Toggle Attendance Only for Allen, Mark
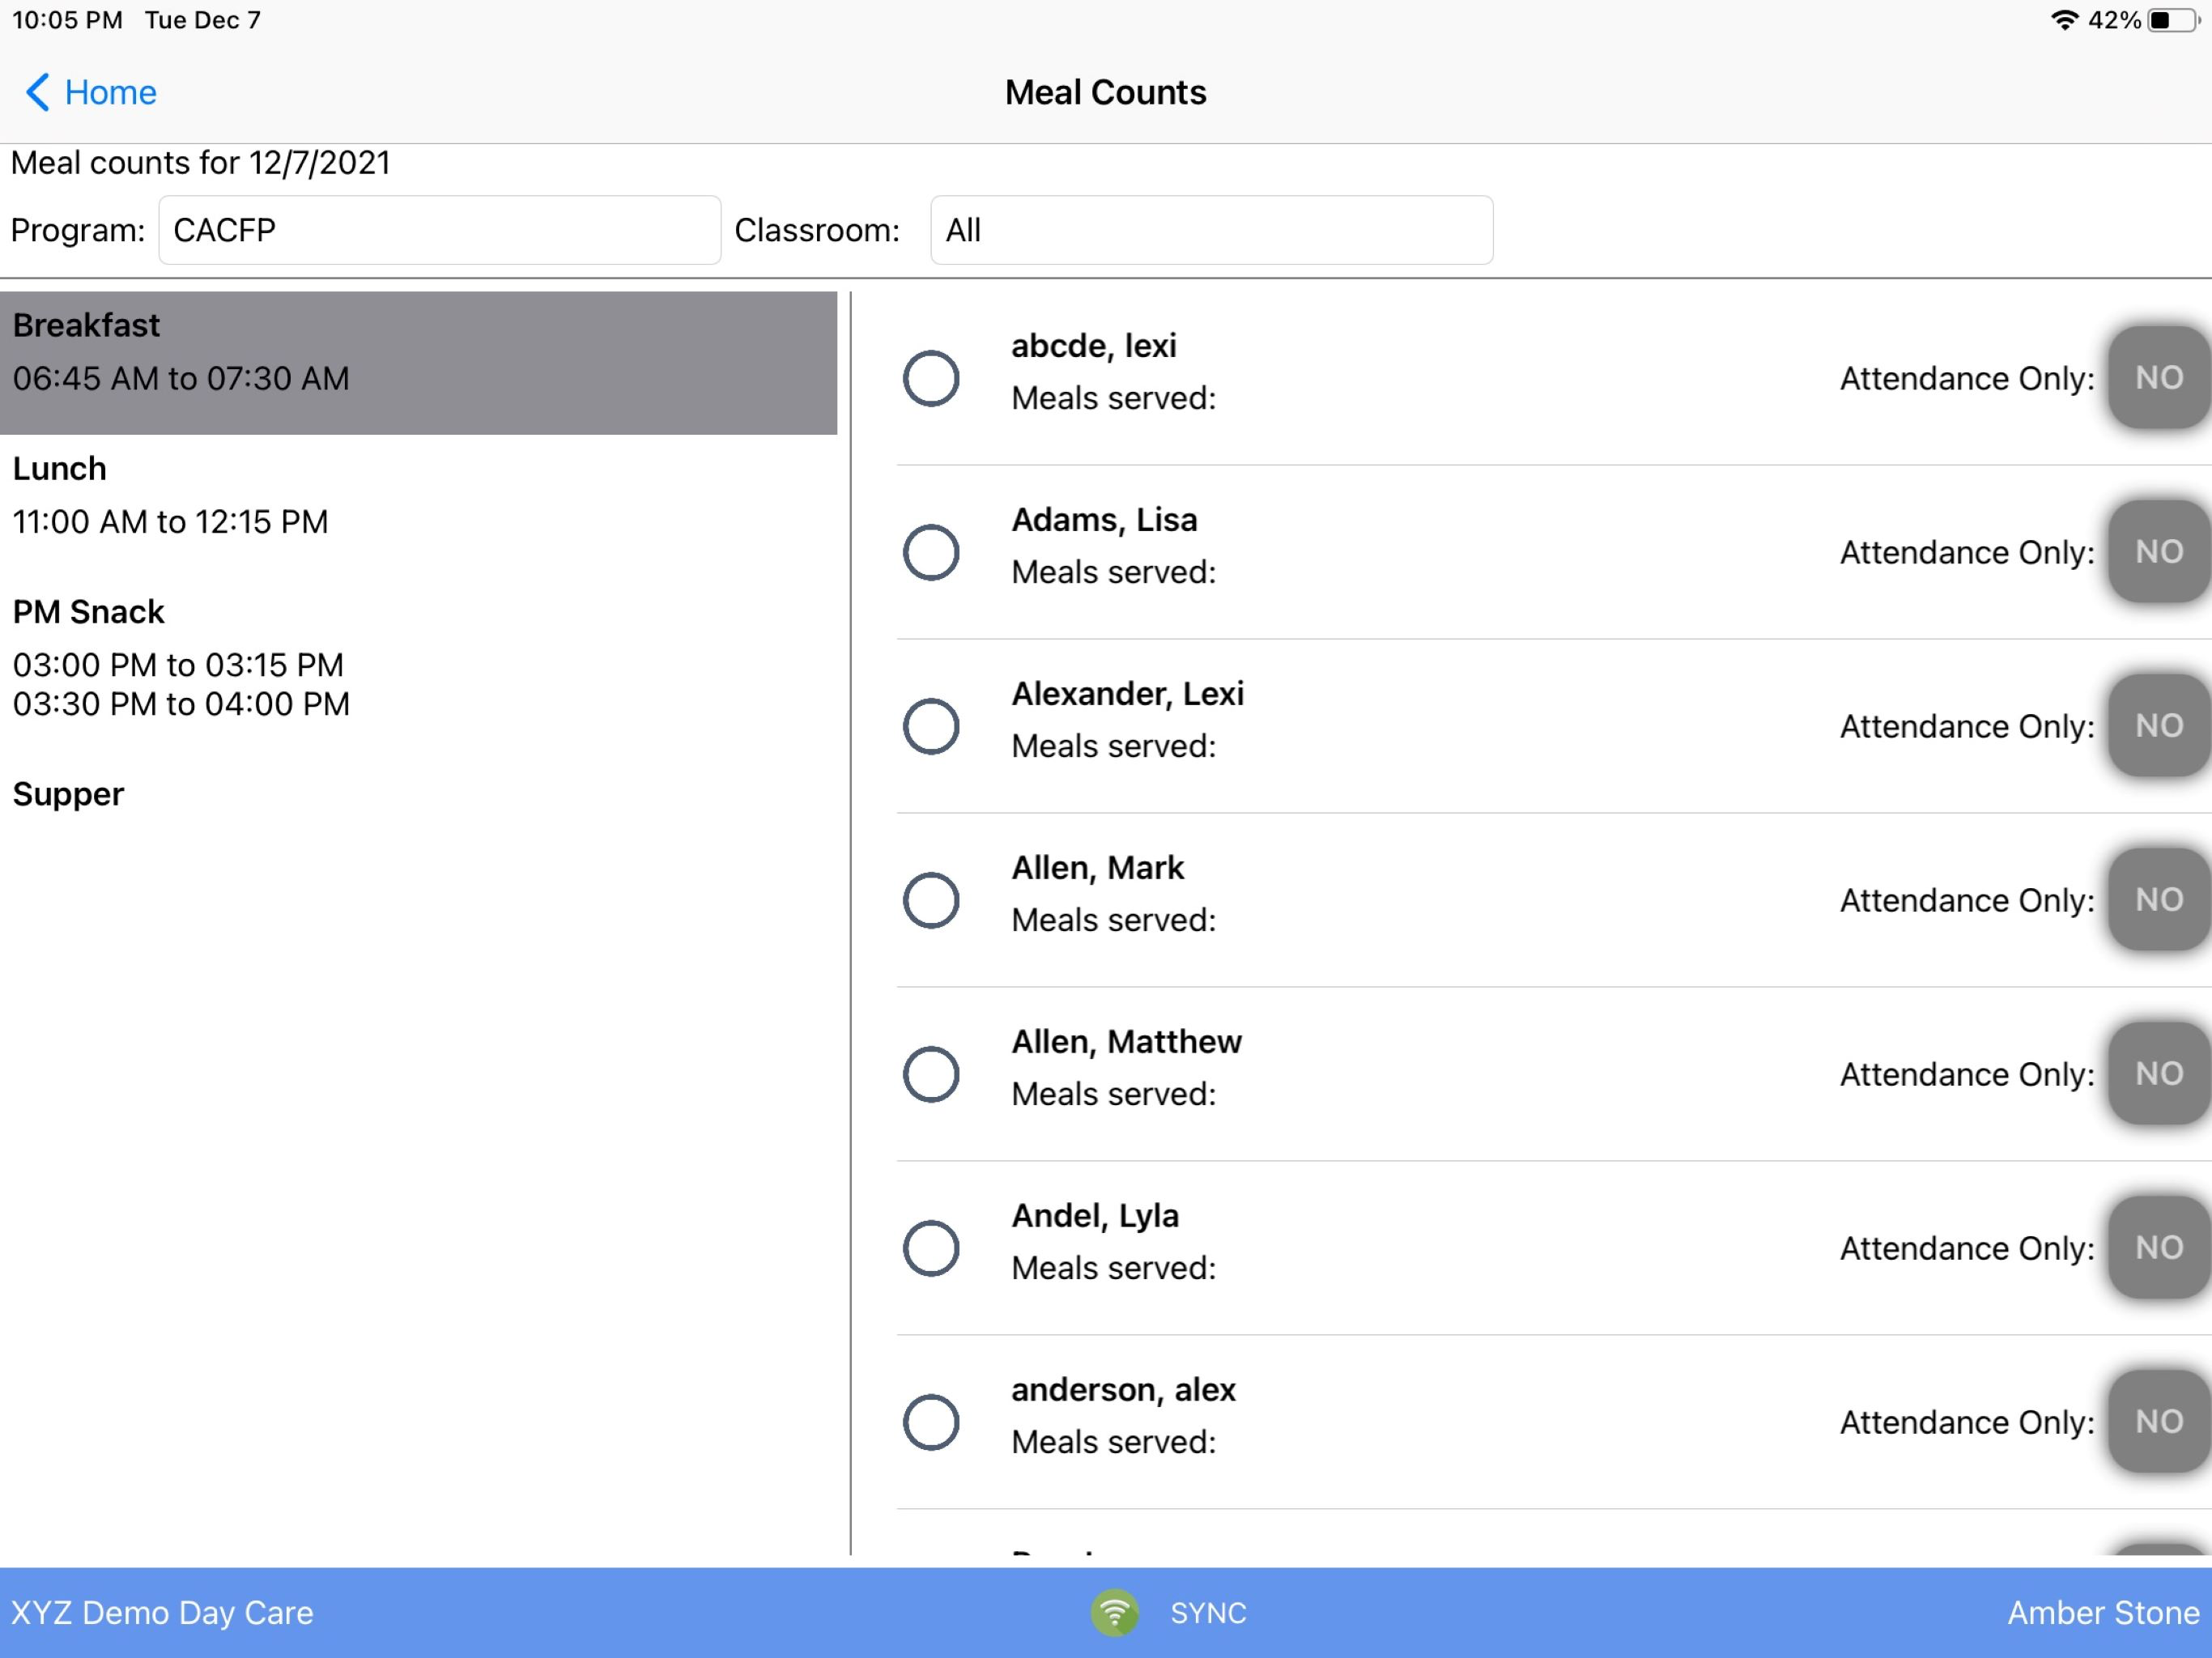 pyautogui.click(x=2159, y=899)
